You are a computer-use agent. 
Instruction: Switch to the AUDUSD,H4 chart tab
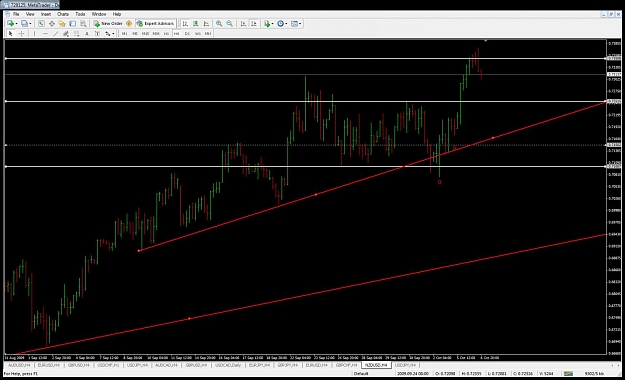pyautogui.click(x=19, y=365)
